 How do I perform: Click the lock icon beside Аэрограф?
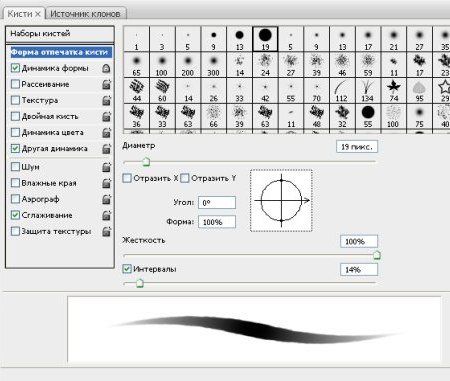pyautogui.click(x=106, y=199)
